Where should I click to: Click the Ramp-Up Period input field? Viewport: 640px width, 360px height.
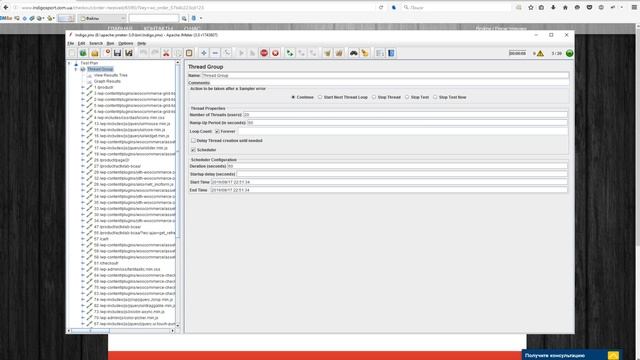click(x=407, y=122)
